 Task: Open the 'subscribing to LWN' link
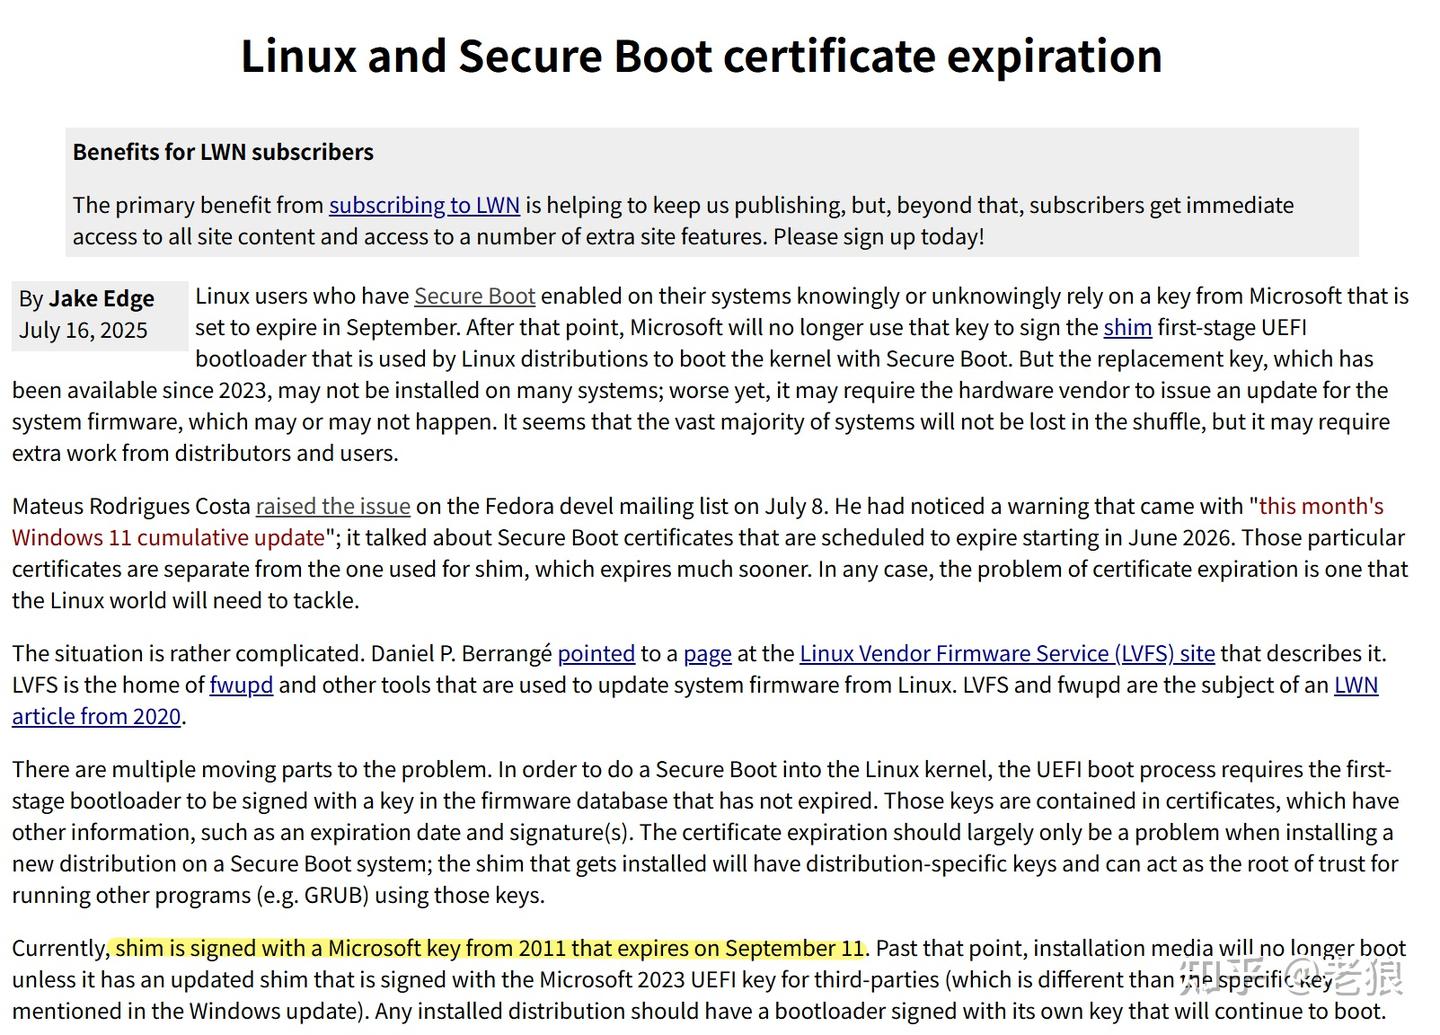point(424,205)
